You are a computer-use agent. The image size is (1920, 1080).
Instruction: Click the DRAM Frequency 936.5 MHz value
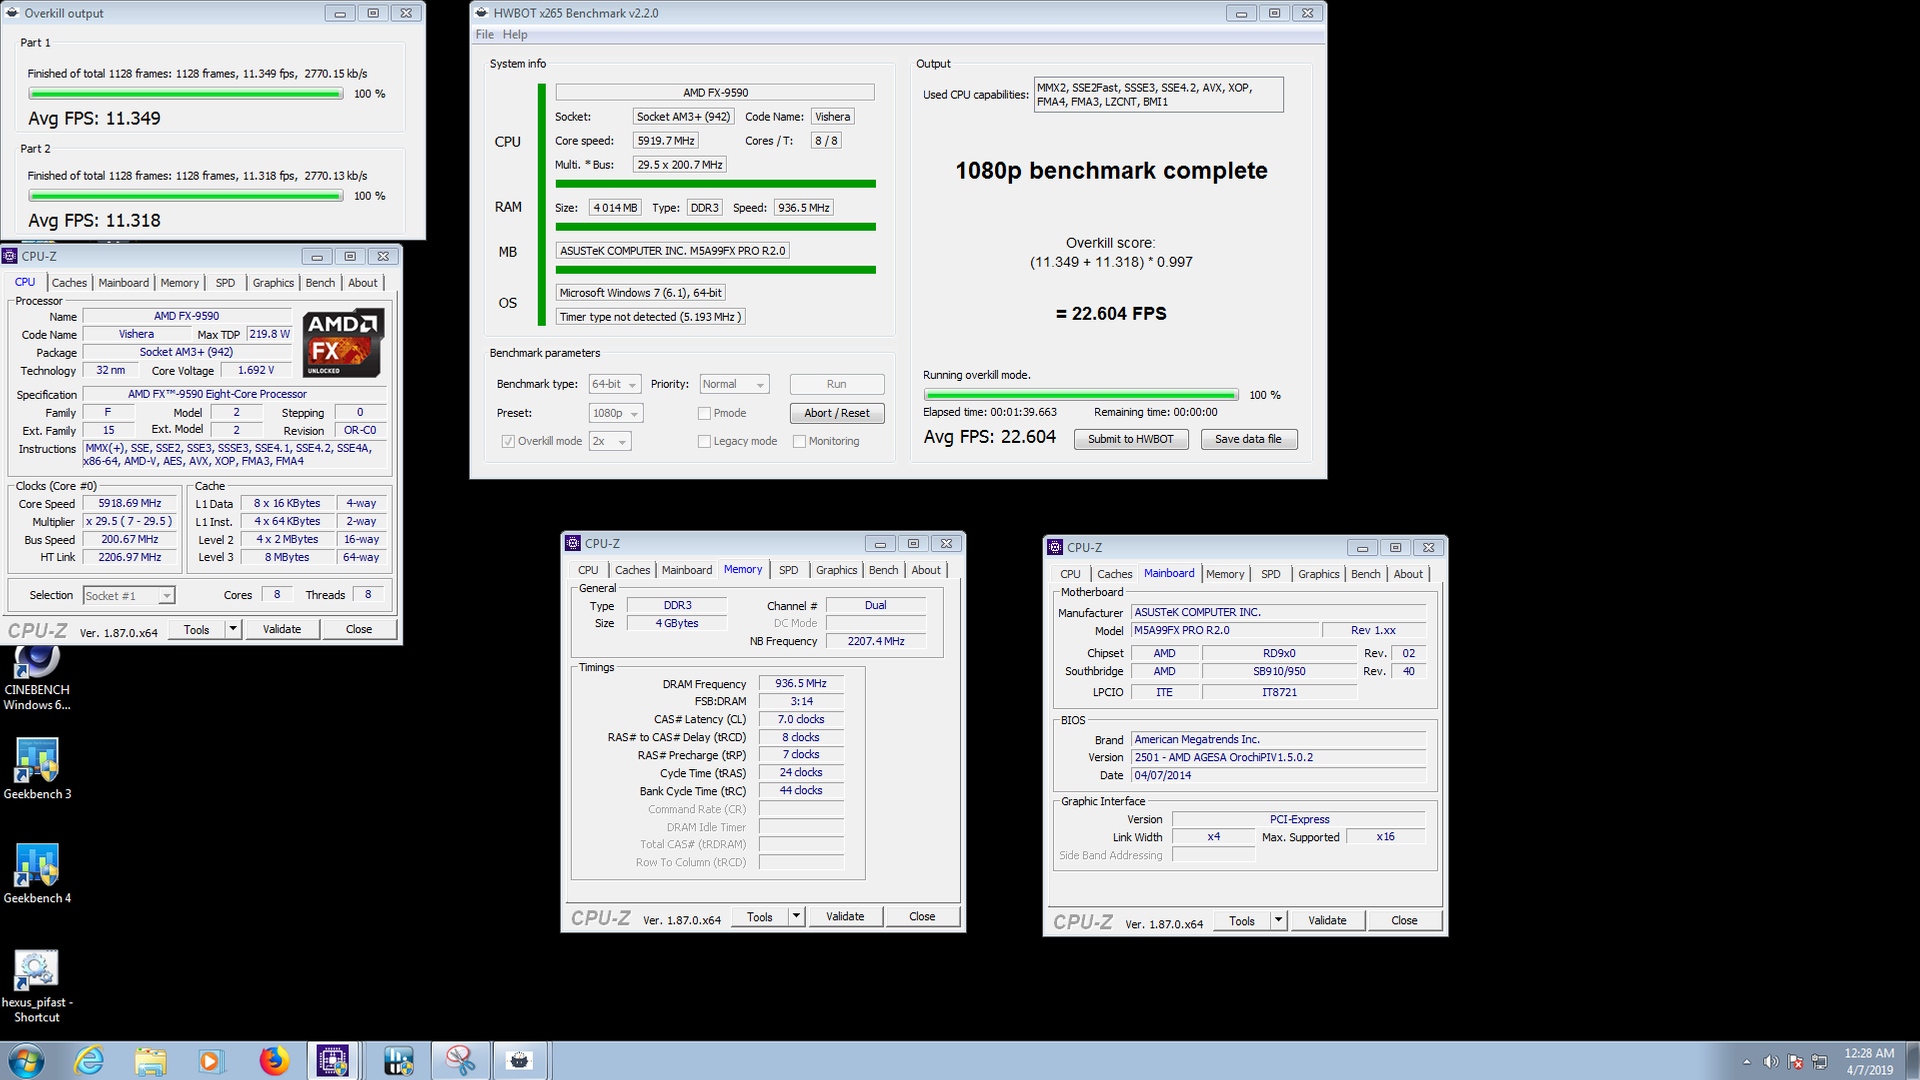801,683
